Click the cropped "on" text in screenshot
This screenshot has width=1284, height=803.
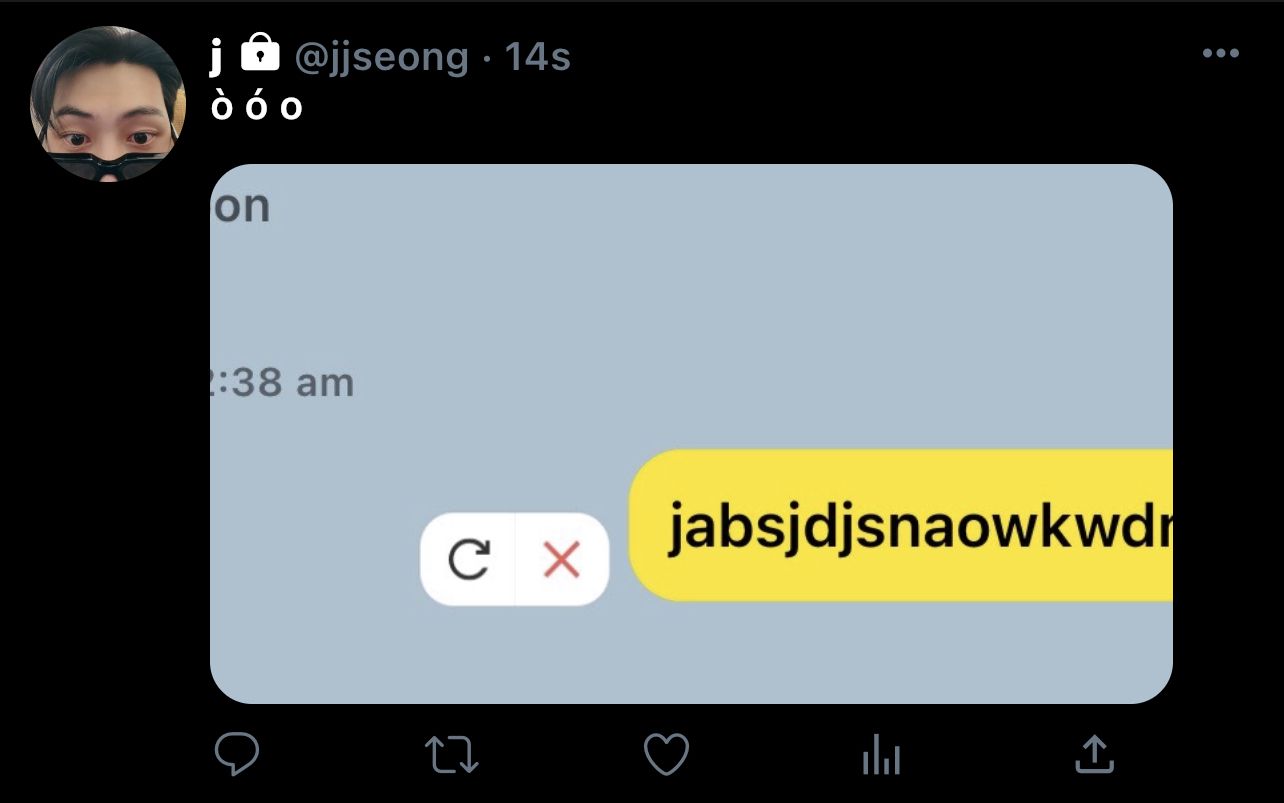pos(241,206)
